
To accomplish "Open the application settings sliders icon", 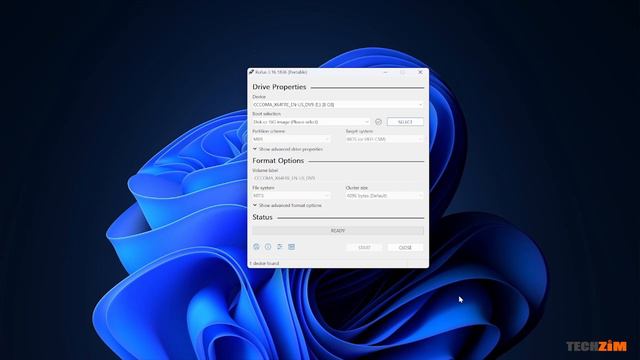I will (x=280, y=247).
